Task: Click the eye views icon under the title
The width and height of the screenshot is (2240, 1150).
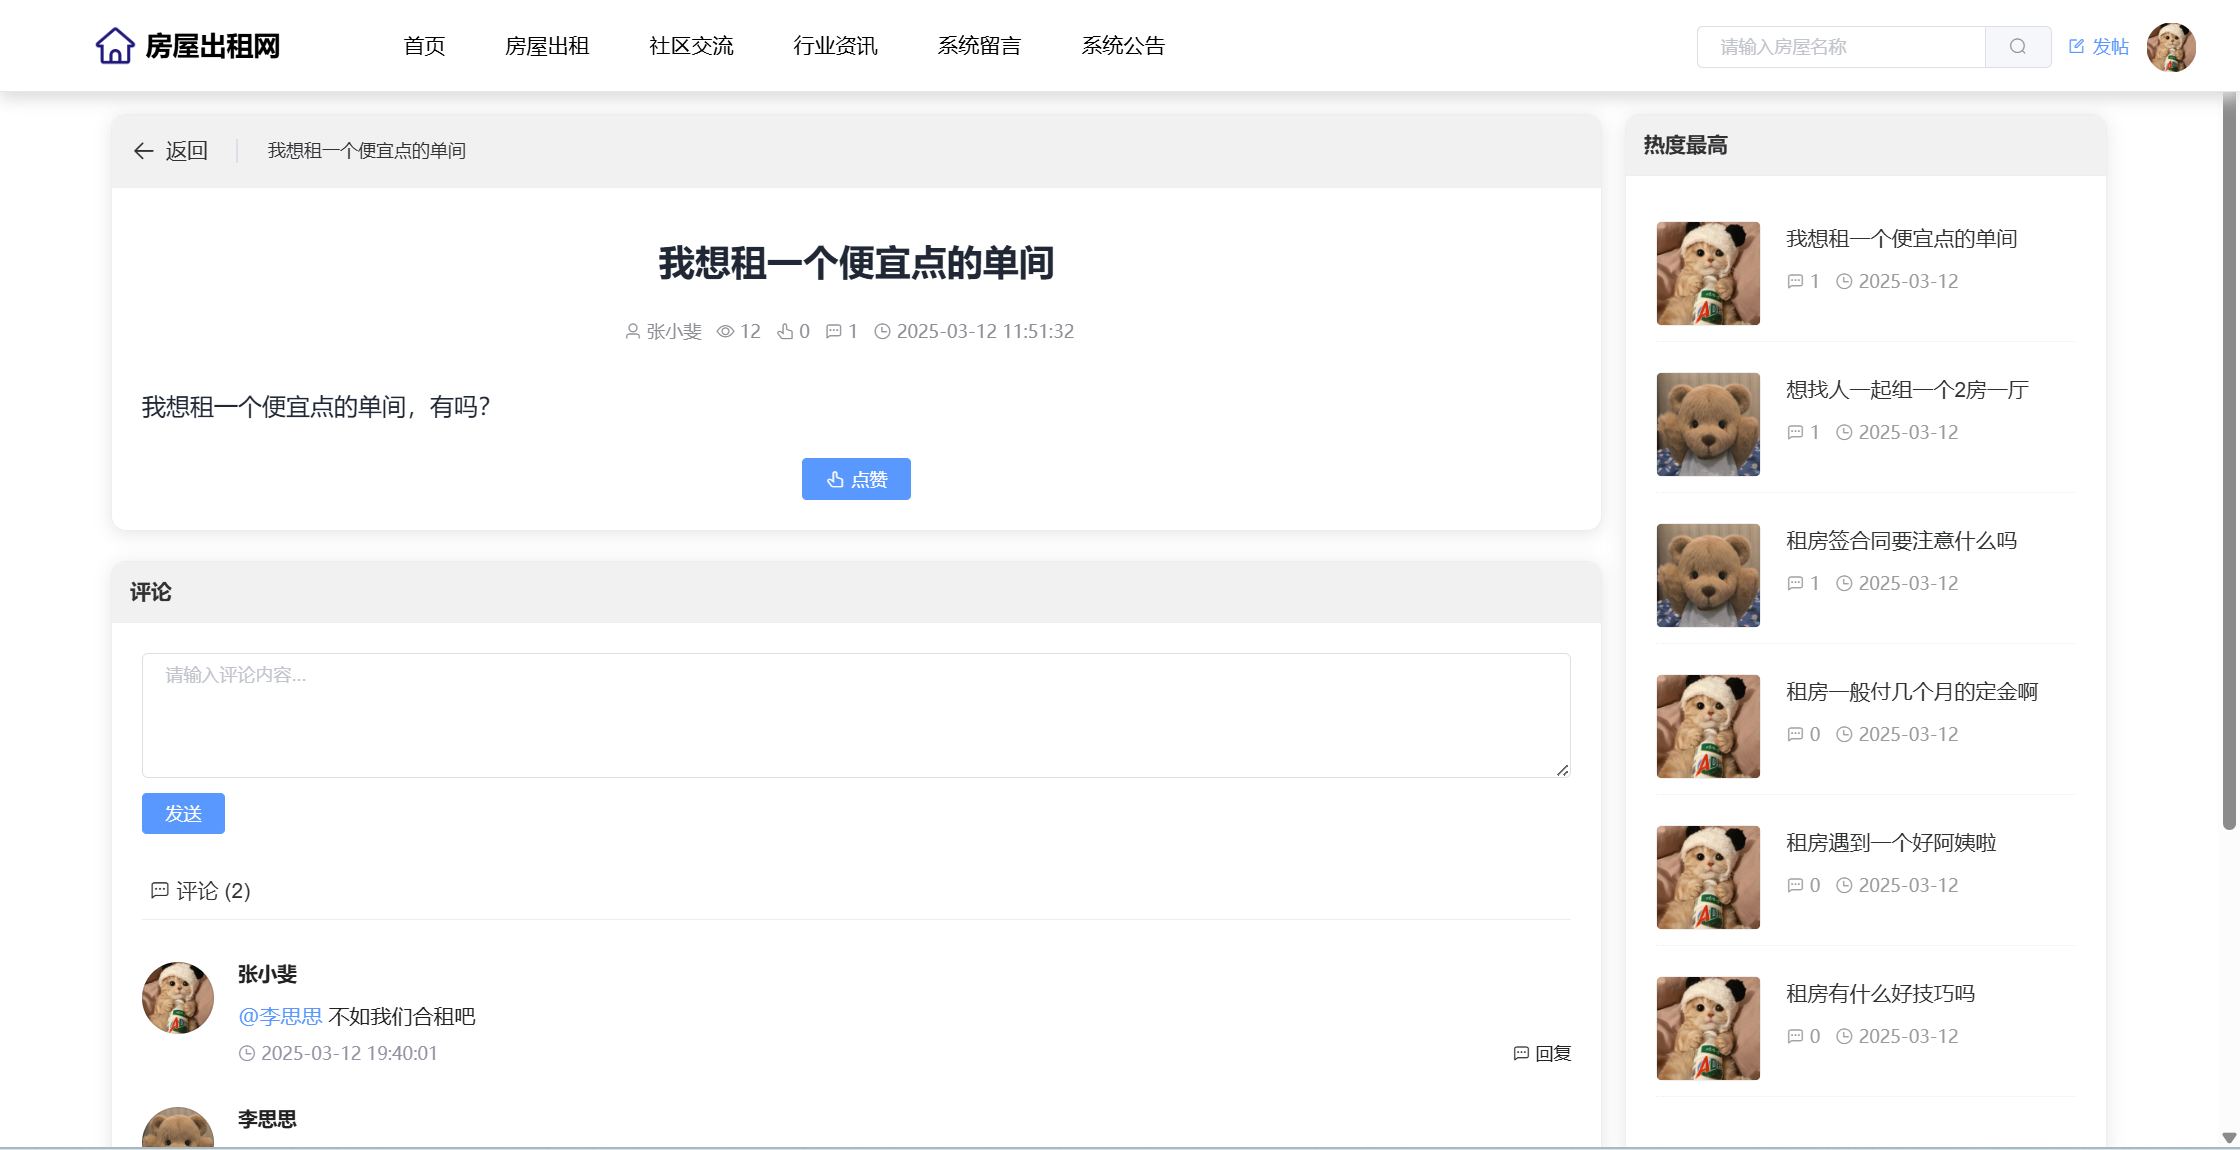Action: click(x=725, y=331)
